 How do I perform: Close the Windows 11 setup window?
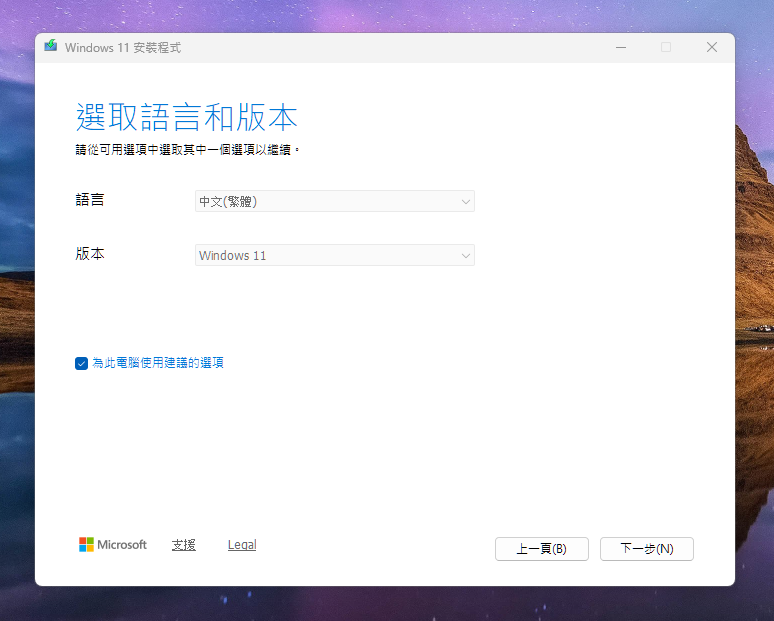click(x=712, y=47)
